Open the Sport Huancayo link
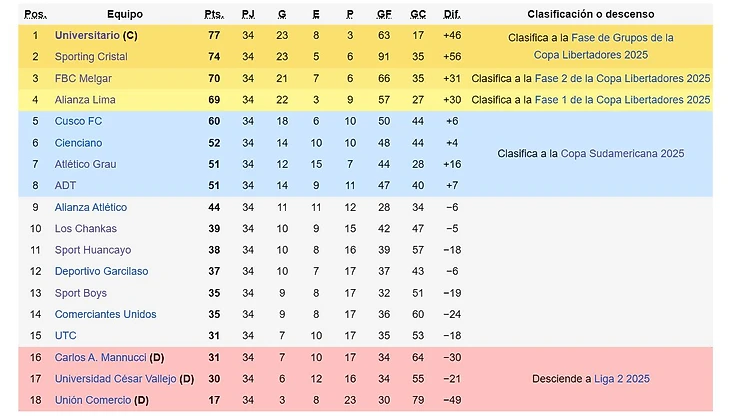 tap(93, 250)
